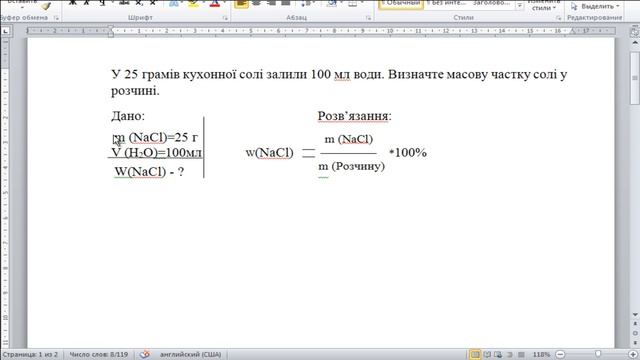The image size is (640, 360).
Task: Click the Select Browse Object round button
Action: [x=635, y=333]
